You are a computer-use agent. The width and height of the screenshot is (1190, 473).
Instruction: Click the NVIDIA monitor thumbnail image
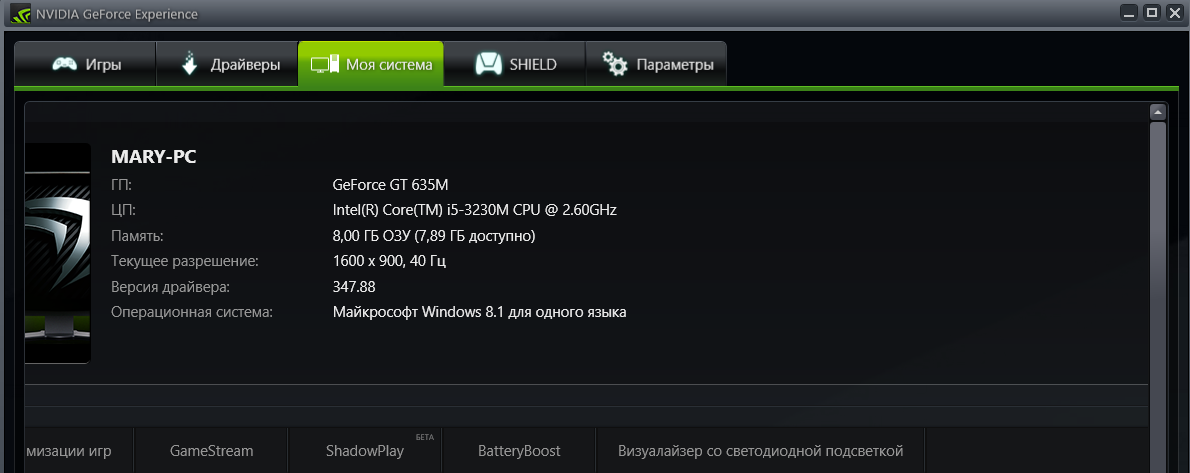pyautogui.click(x=58, y=253)
